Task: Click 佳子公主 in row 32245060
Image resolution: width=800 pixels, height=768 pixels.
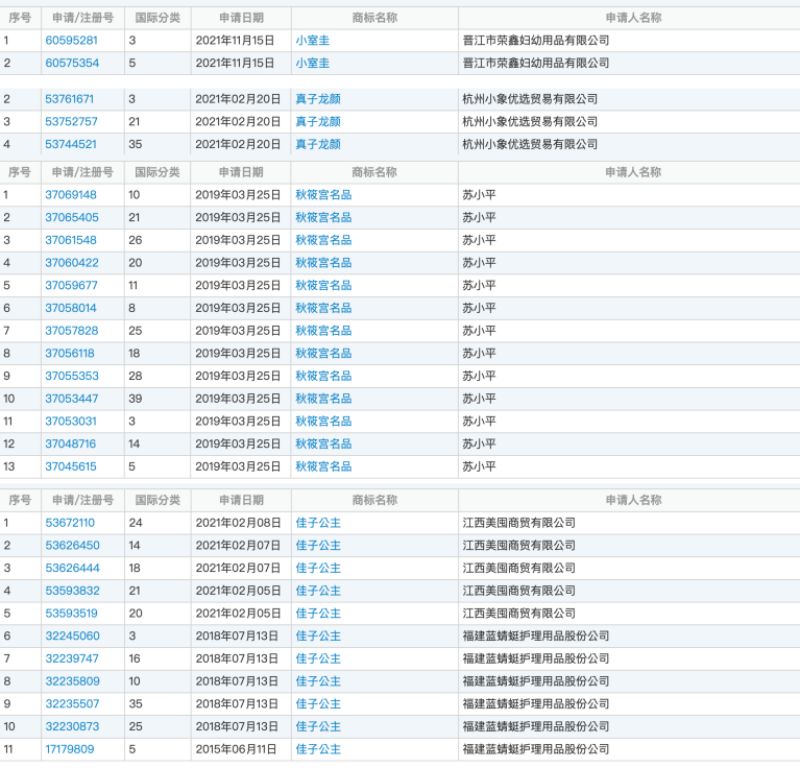Action: pos(318,636)
